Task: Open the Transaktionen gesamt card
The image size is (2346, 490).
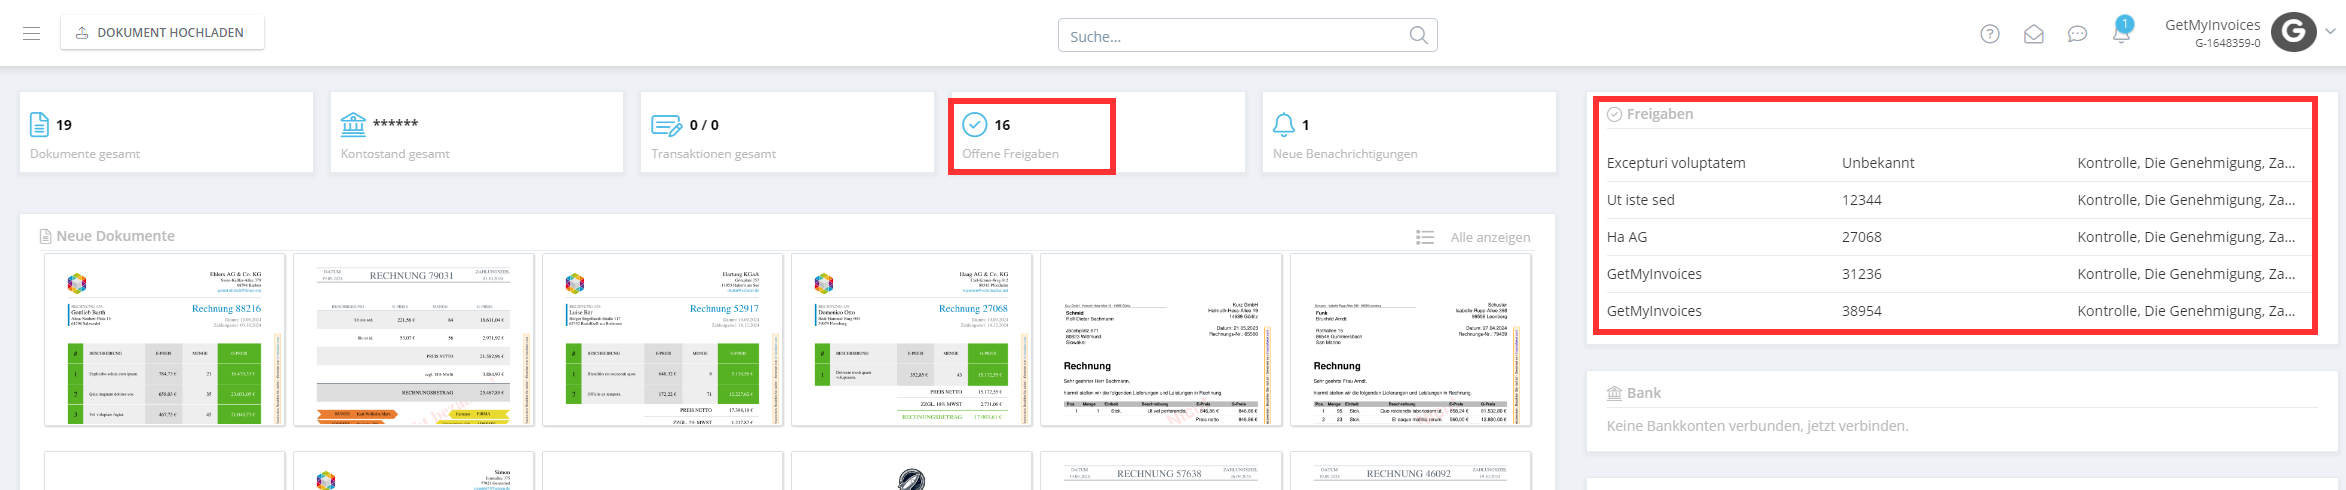Action: point(787,132)
